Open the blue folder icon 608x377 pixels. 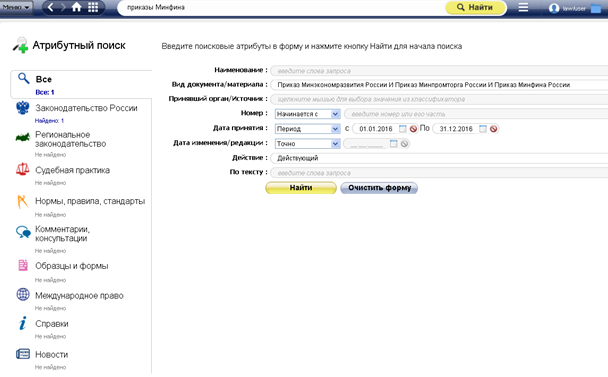click(596, 8)
